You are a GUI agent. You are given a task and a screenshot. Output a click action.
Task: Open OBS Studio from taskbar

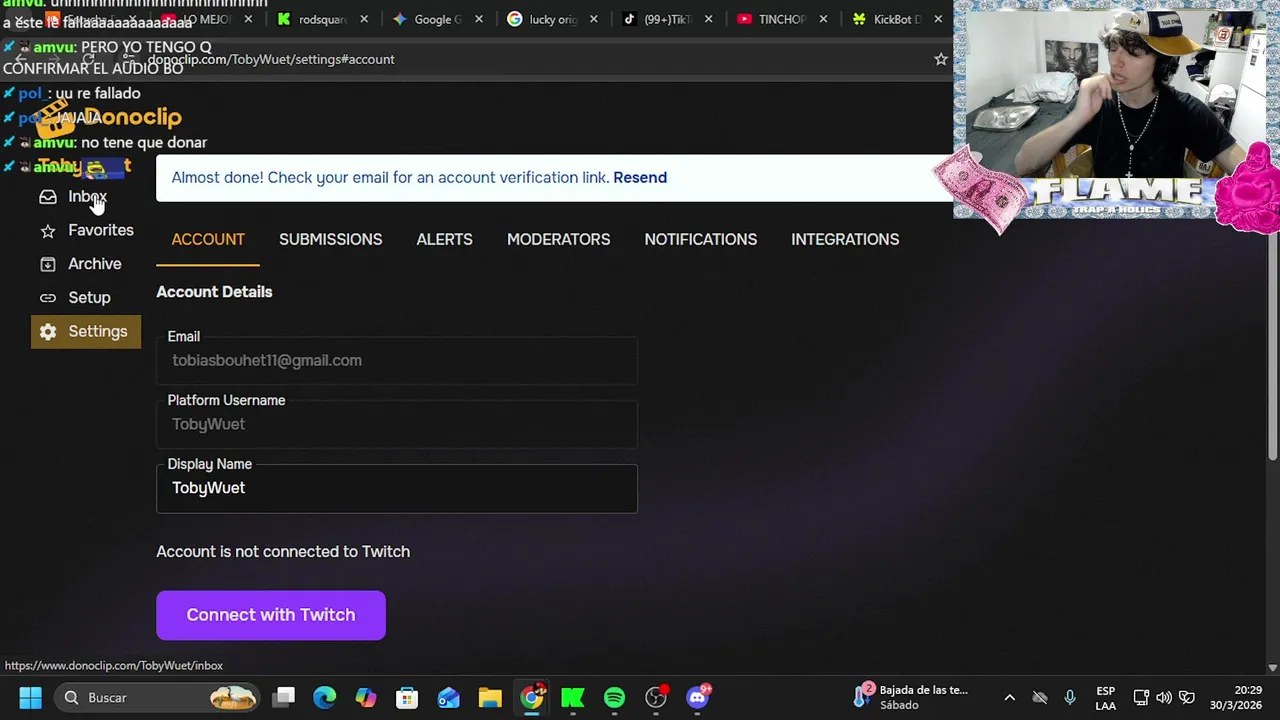pyautogui.click(x=656, y=697)
